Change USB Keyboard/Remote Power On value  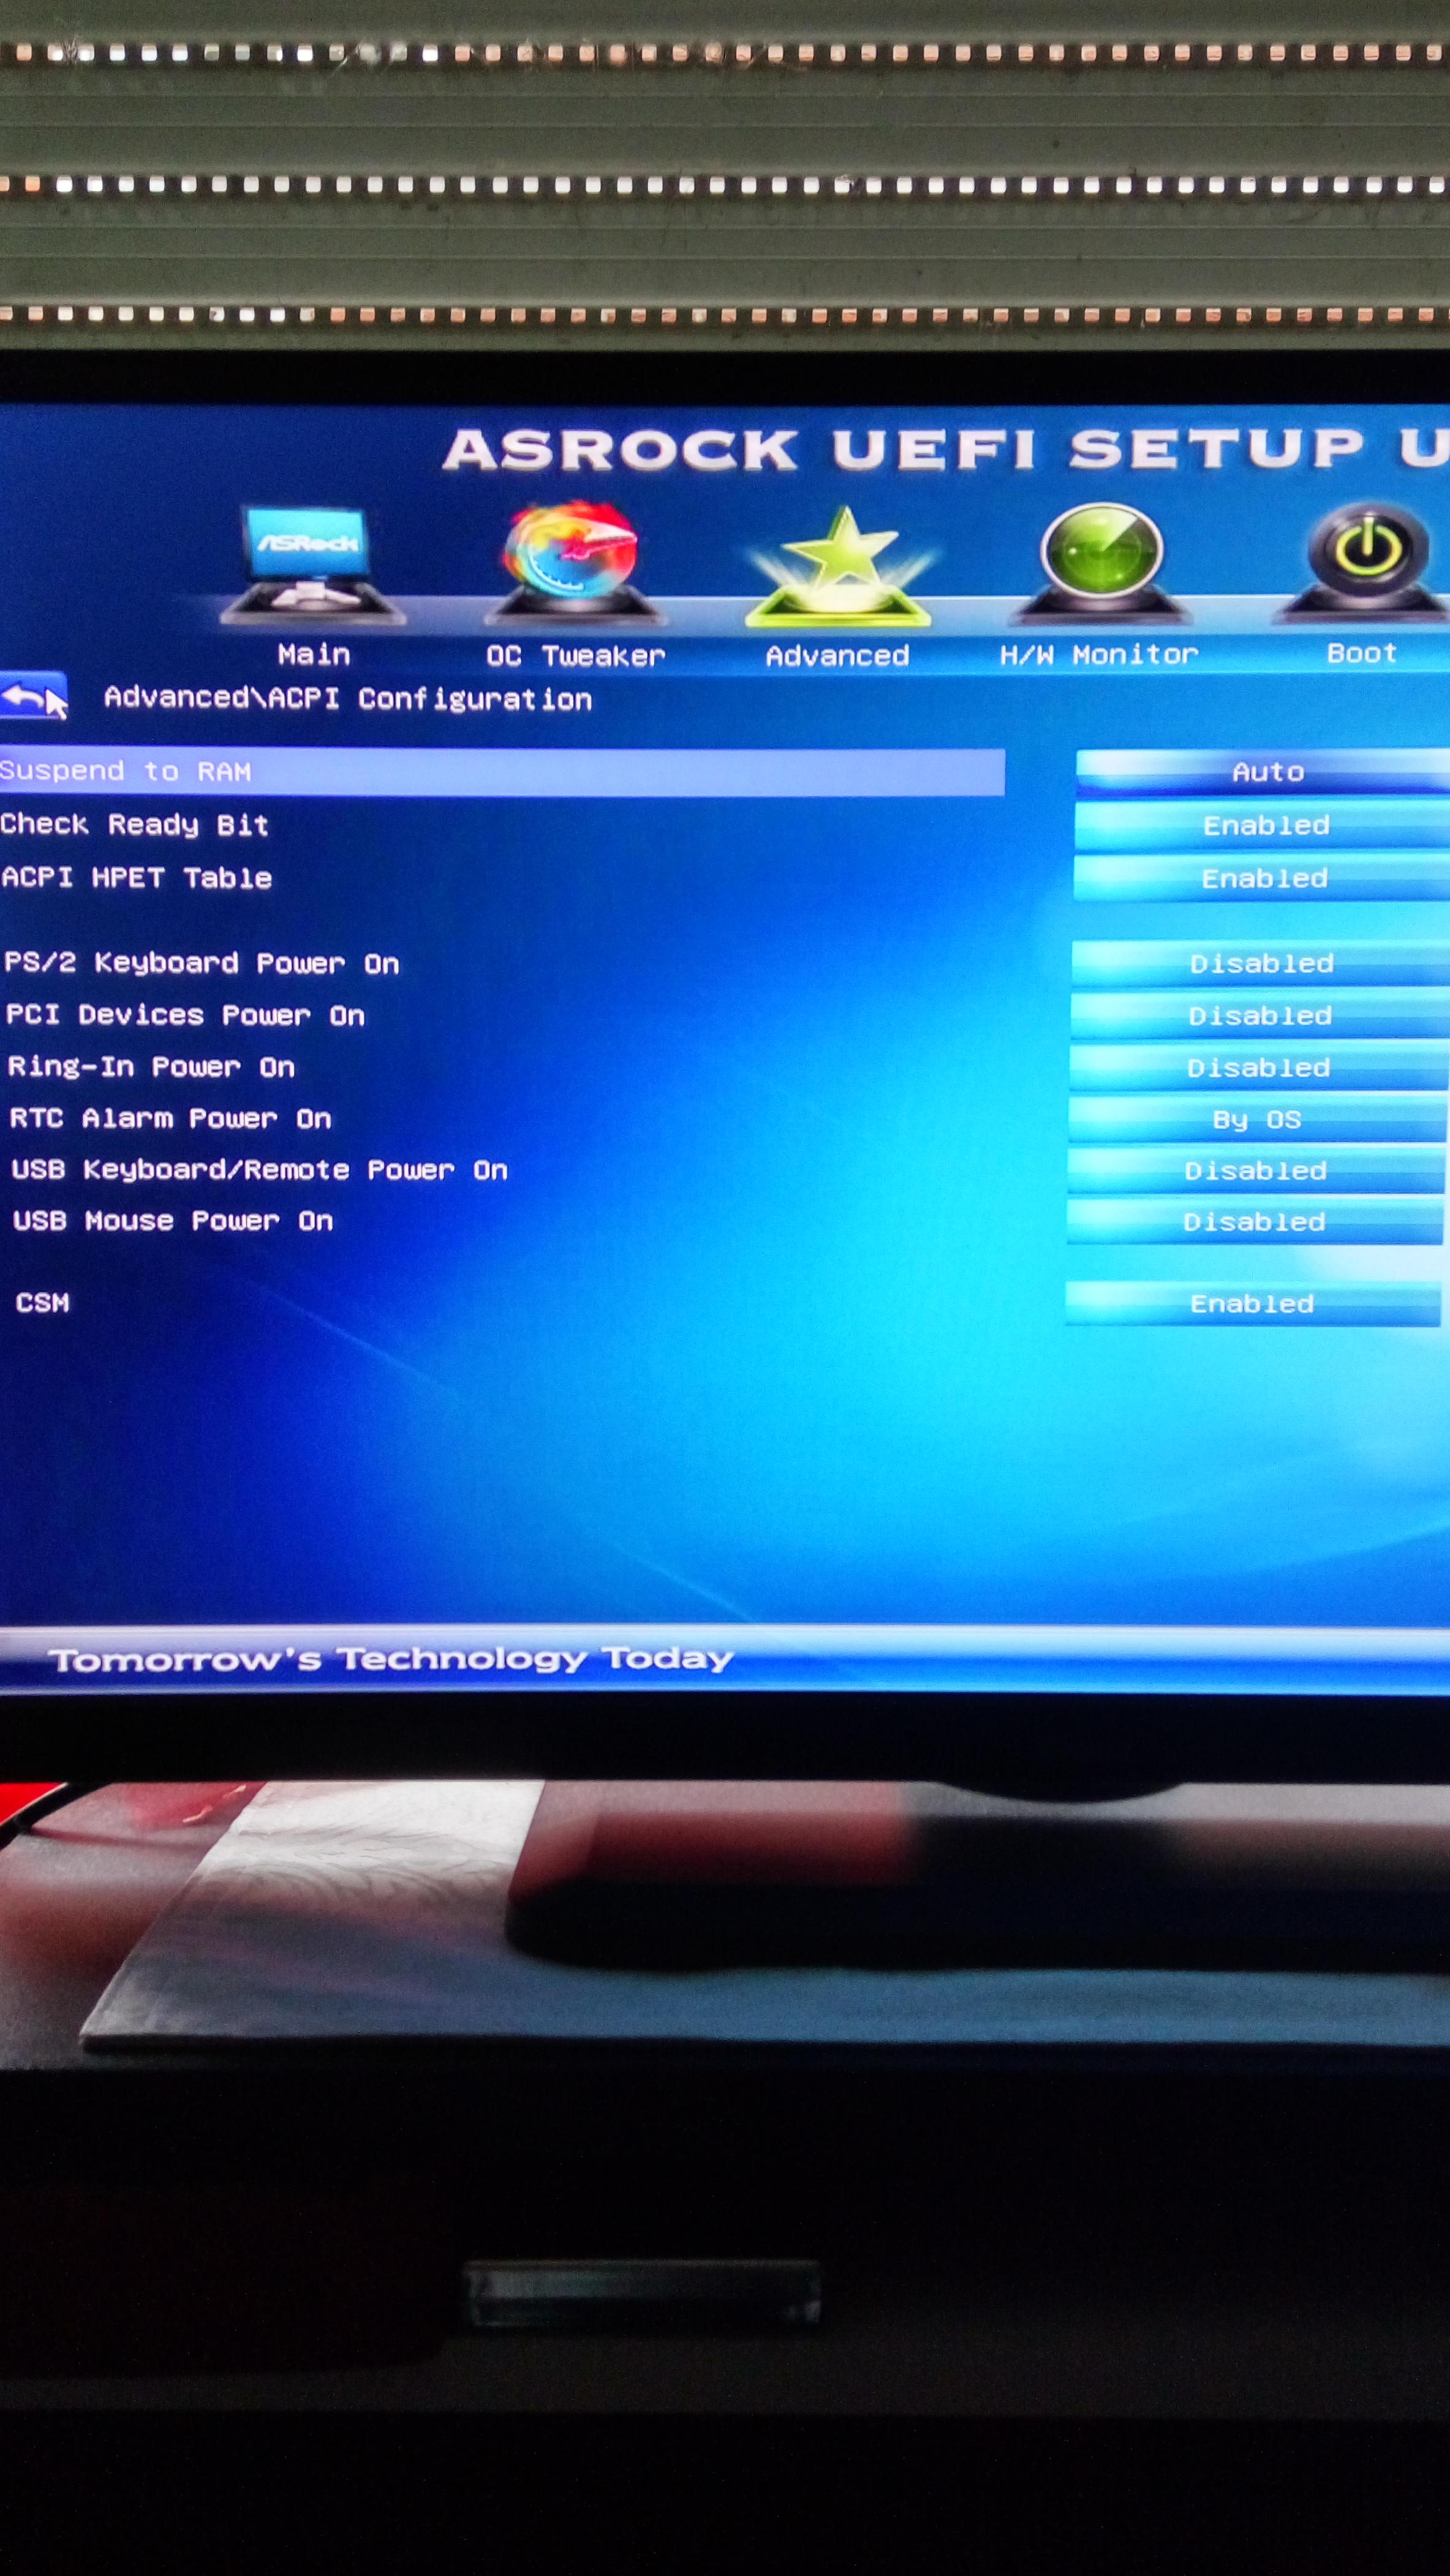click(1255, 1171)
